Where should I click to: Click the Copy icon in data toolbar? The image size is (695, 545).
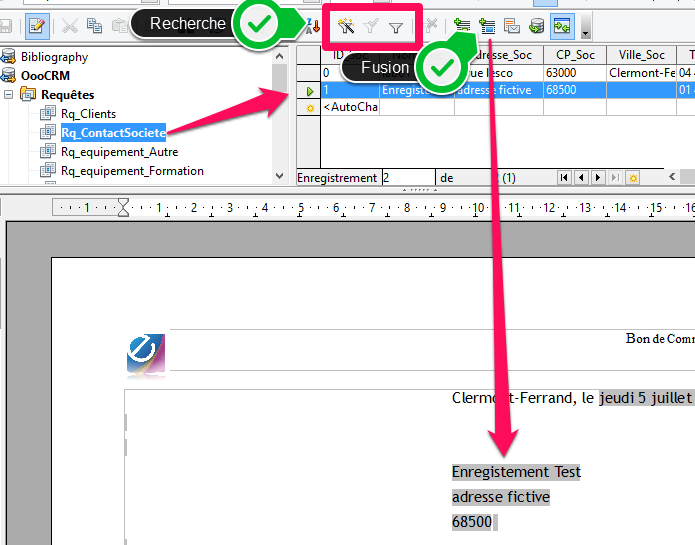pos(95,27)
